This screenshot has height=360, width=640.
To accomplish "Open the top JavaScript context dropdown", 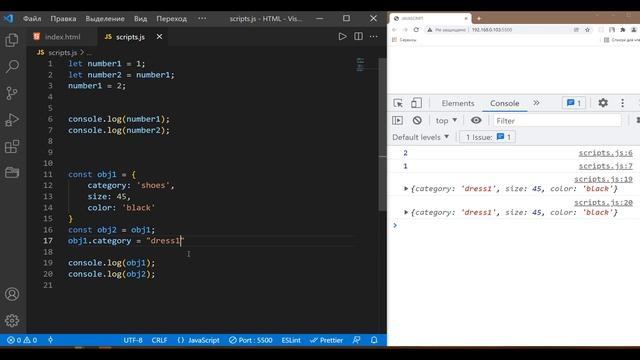I will tap(446, 120).
